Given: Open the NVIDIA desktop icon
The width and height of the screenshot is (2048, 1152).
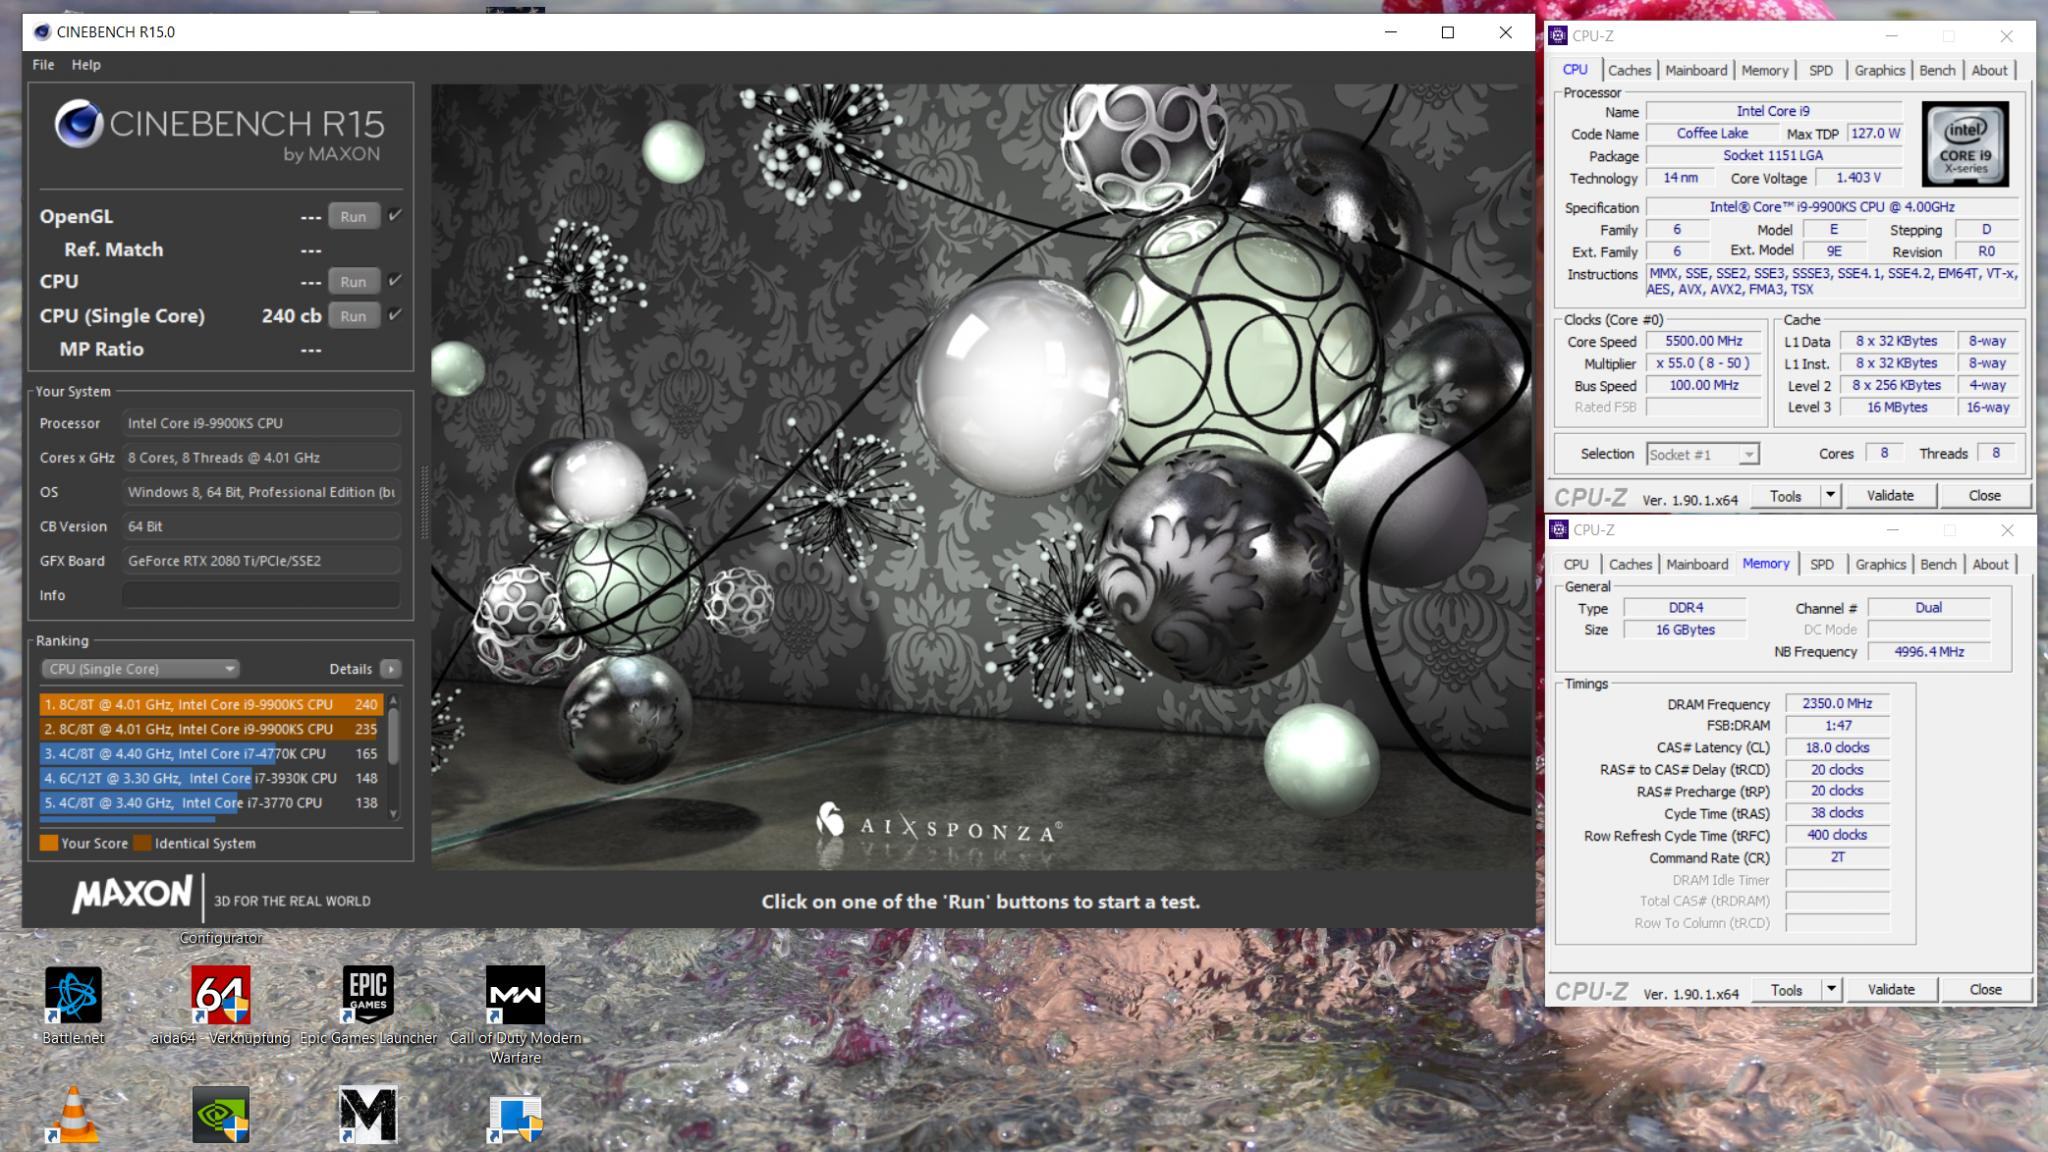Looking at the screenshot, I should pyautogui.click(x=220, y=1114).
